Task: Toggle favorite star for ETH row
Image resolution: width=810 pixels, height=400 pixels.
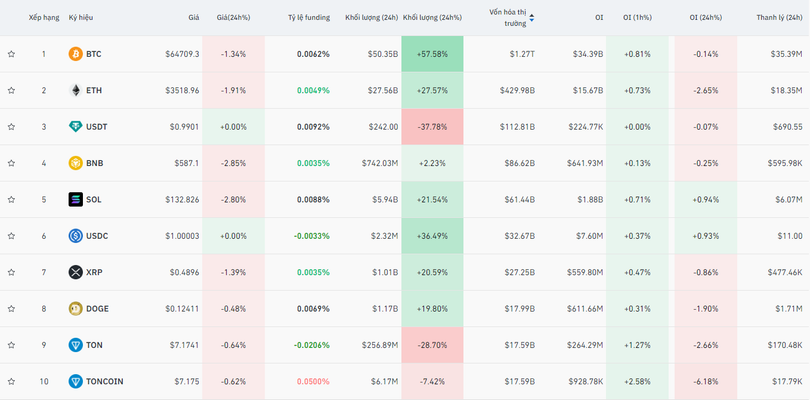Action: 11,90
